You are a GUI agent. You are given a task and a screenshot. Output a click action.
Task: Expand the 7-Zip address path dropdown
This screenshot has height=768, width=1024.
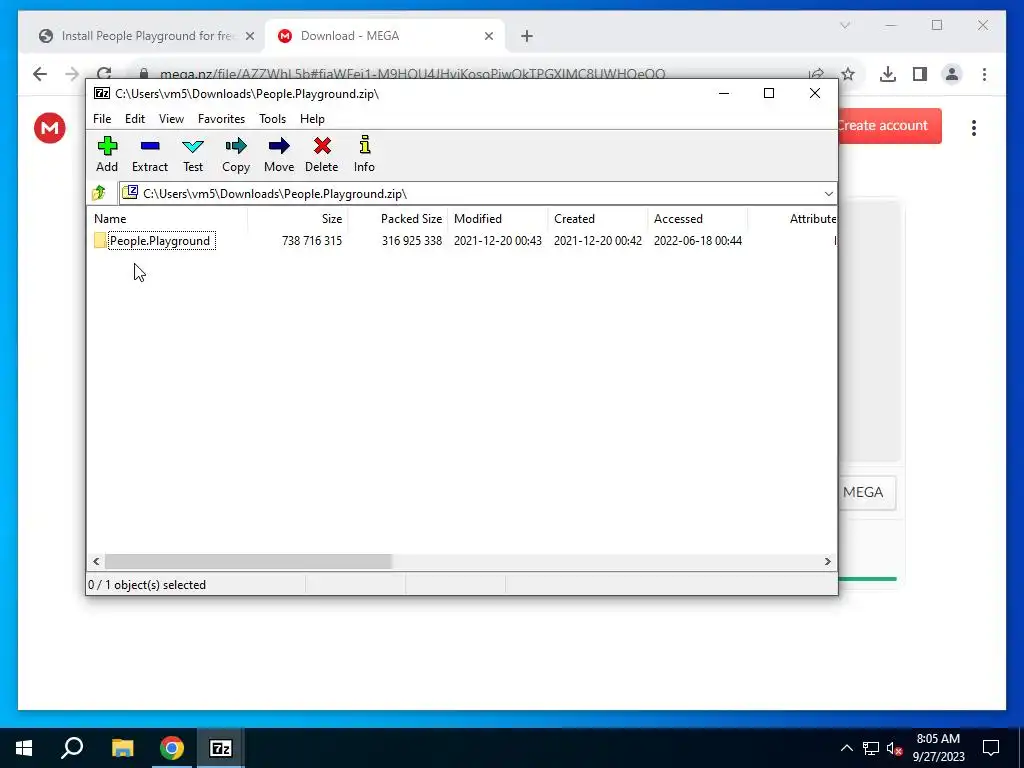coord(828,193)
